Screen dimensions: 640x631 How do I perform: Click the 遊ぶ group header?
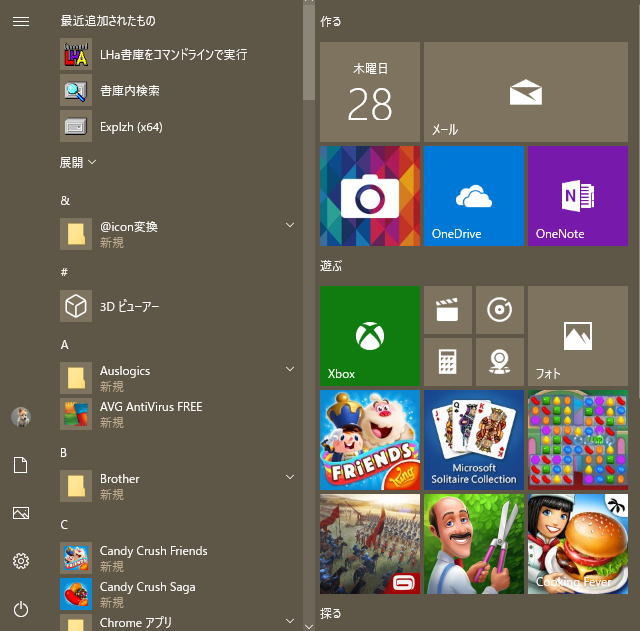331,266
